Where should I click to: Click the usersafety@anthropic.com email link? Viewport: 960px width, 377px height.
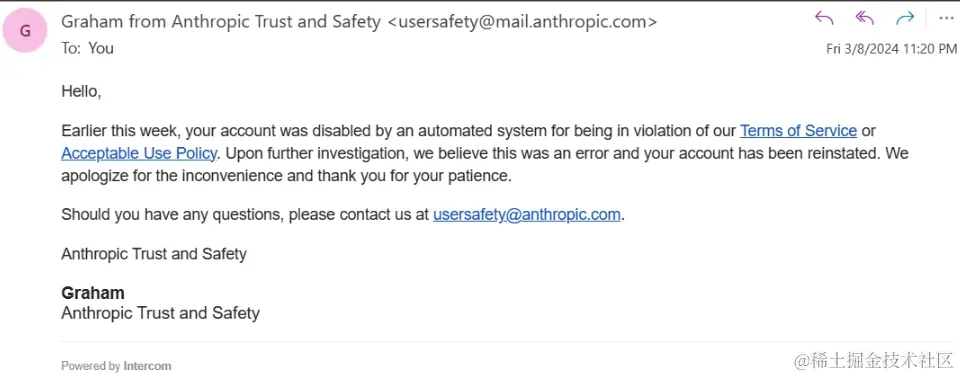pyautogui.click(x=527, y=215)
